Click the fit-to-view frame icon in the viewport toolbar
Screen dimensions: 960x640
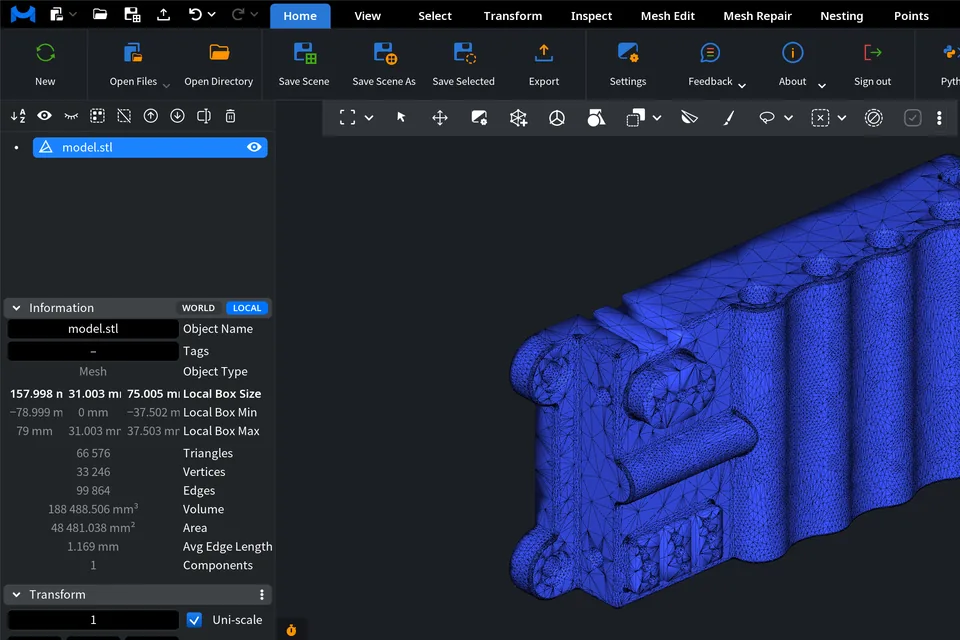(x=347, y=118)
